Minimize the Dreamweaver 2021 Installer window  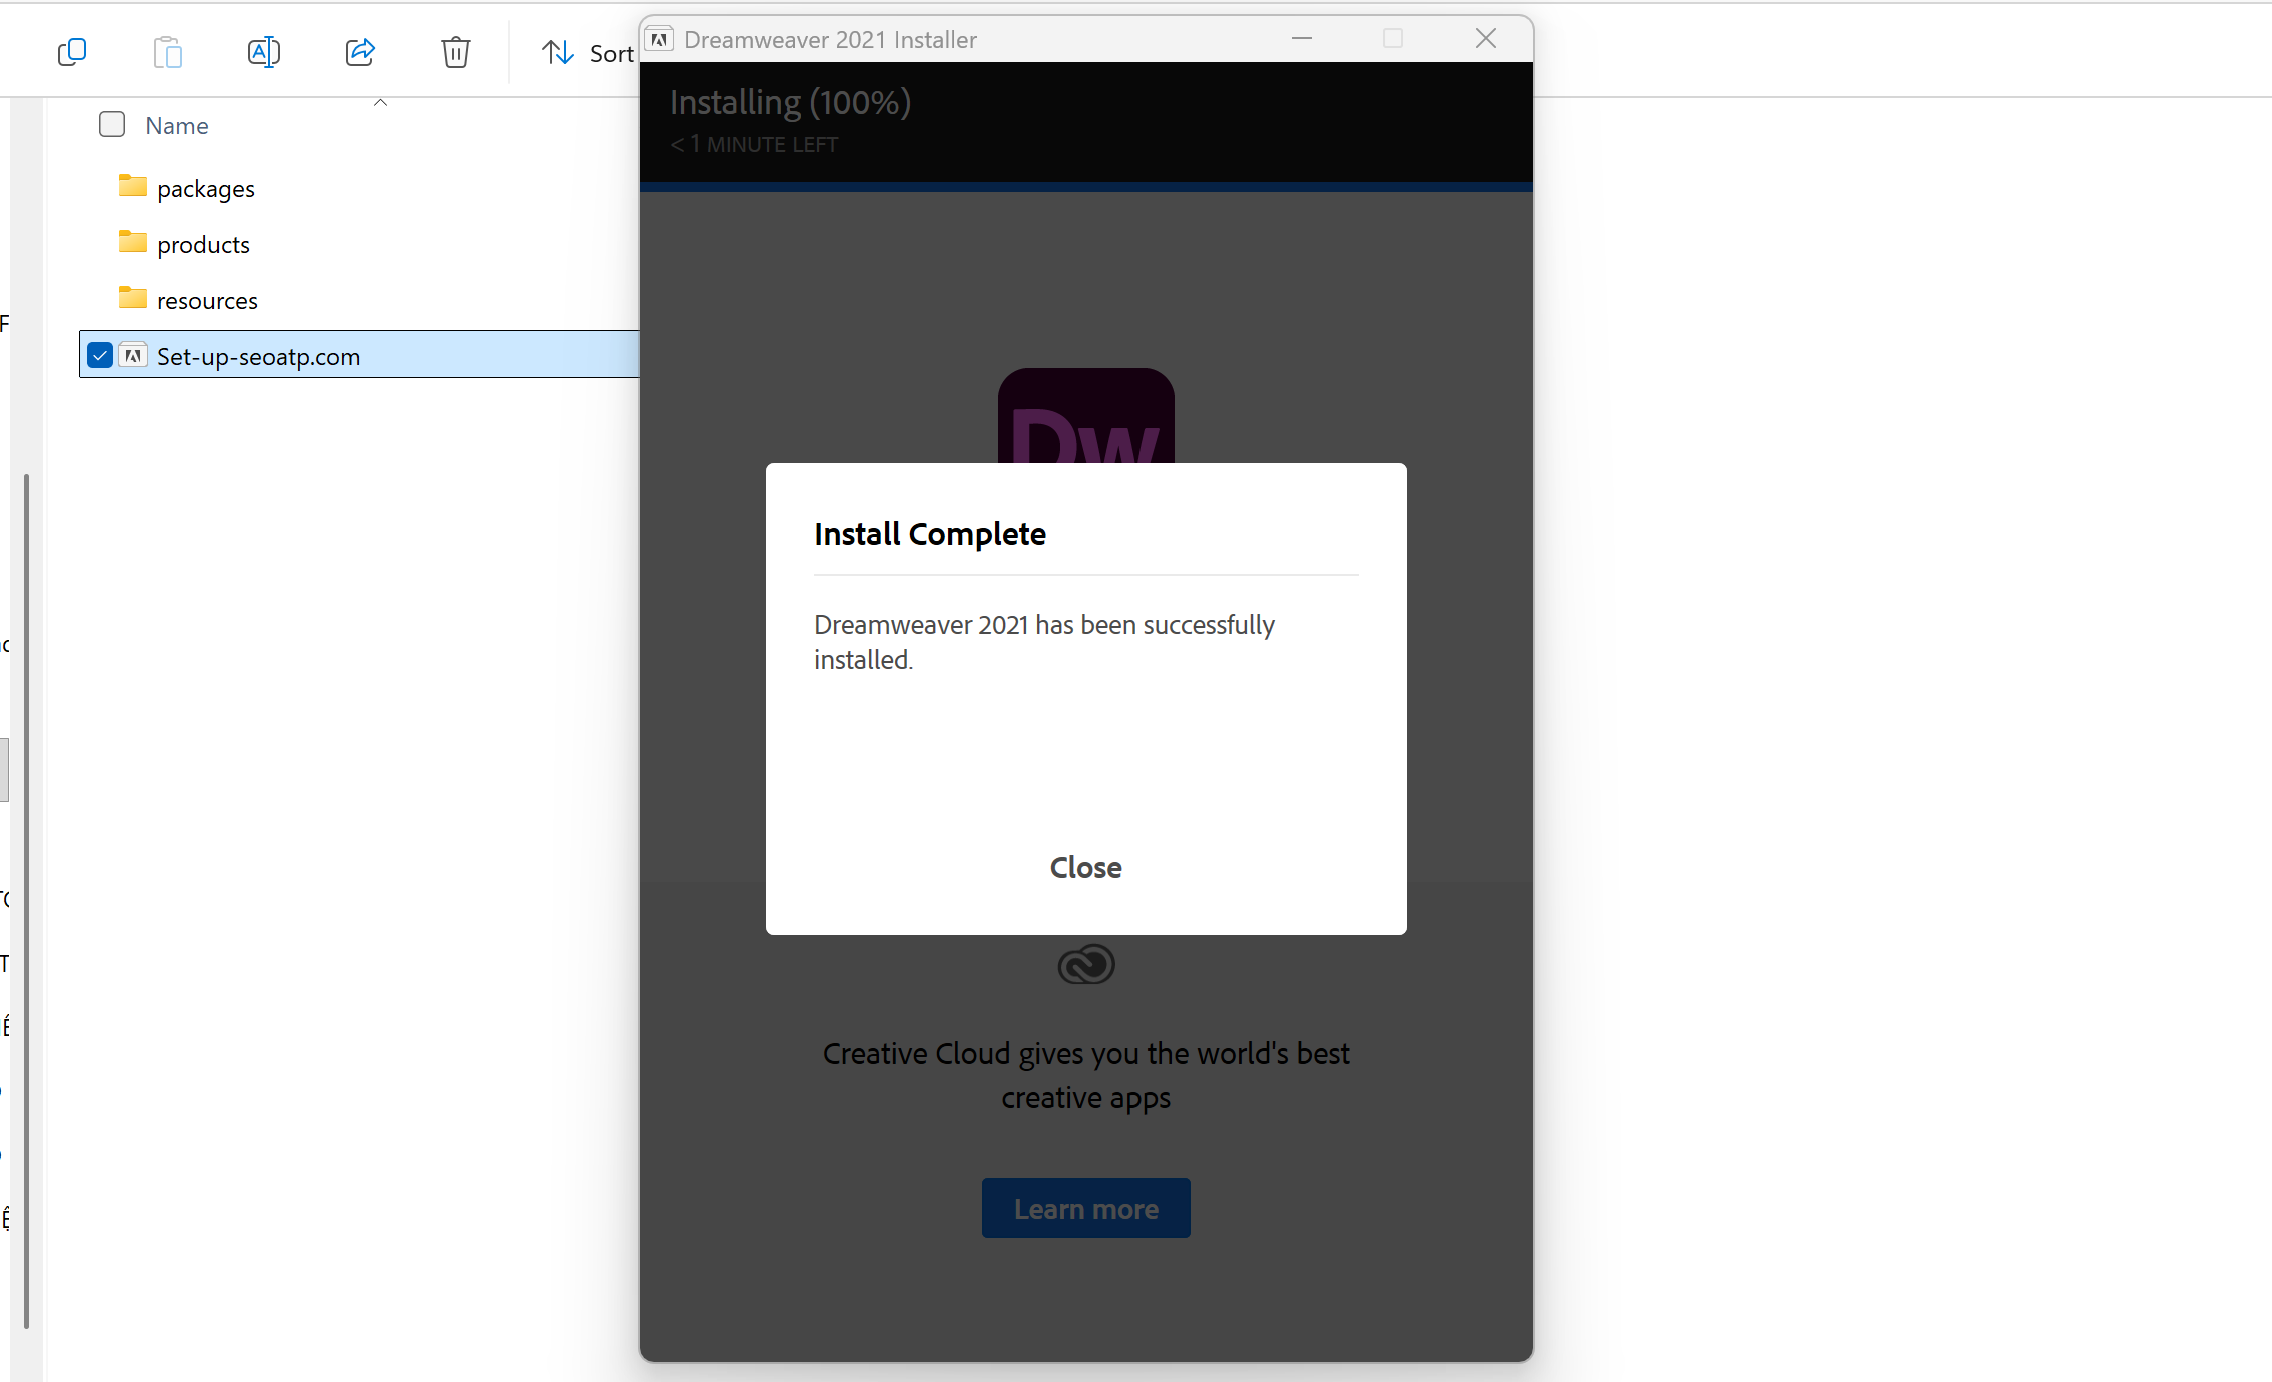pyautogui.click(x=1302, y=39)
